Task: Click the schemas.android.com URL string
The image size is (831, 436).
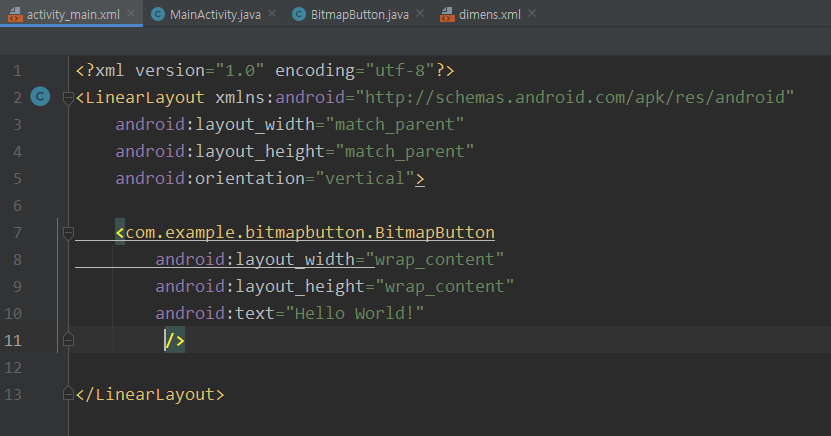Action: coord(575,97)
